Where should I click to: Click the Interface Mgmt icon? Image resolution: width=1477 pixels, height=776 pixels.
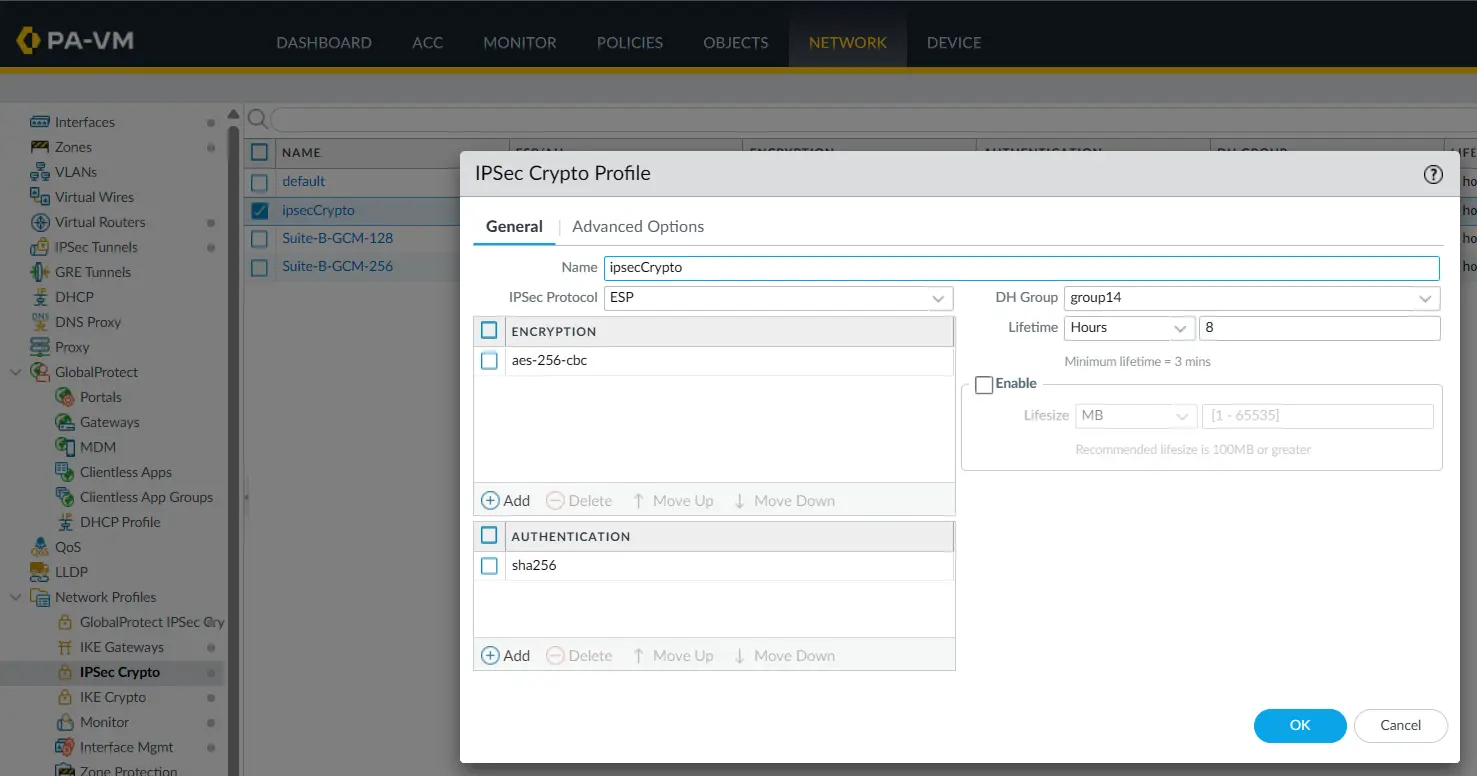[65, 747]
